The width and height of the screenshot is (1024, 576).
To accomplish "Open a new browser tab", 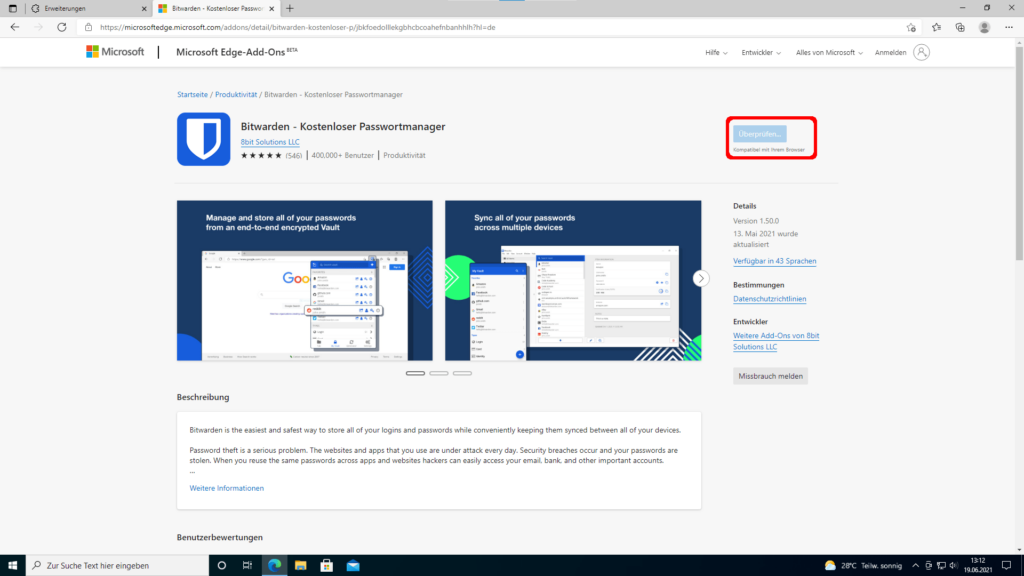I will (x=290, y=8).
